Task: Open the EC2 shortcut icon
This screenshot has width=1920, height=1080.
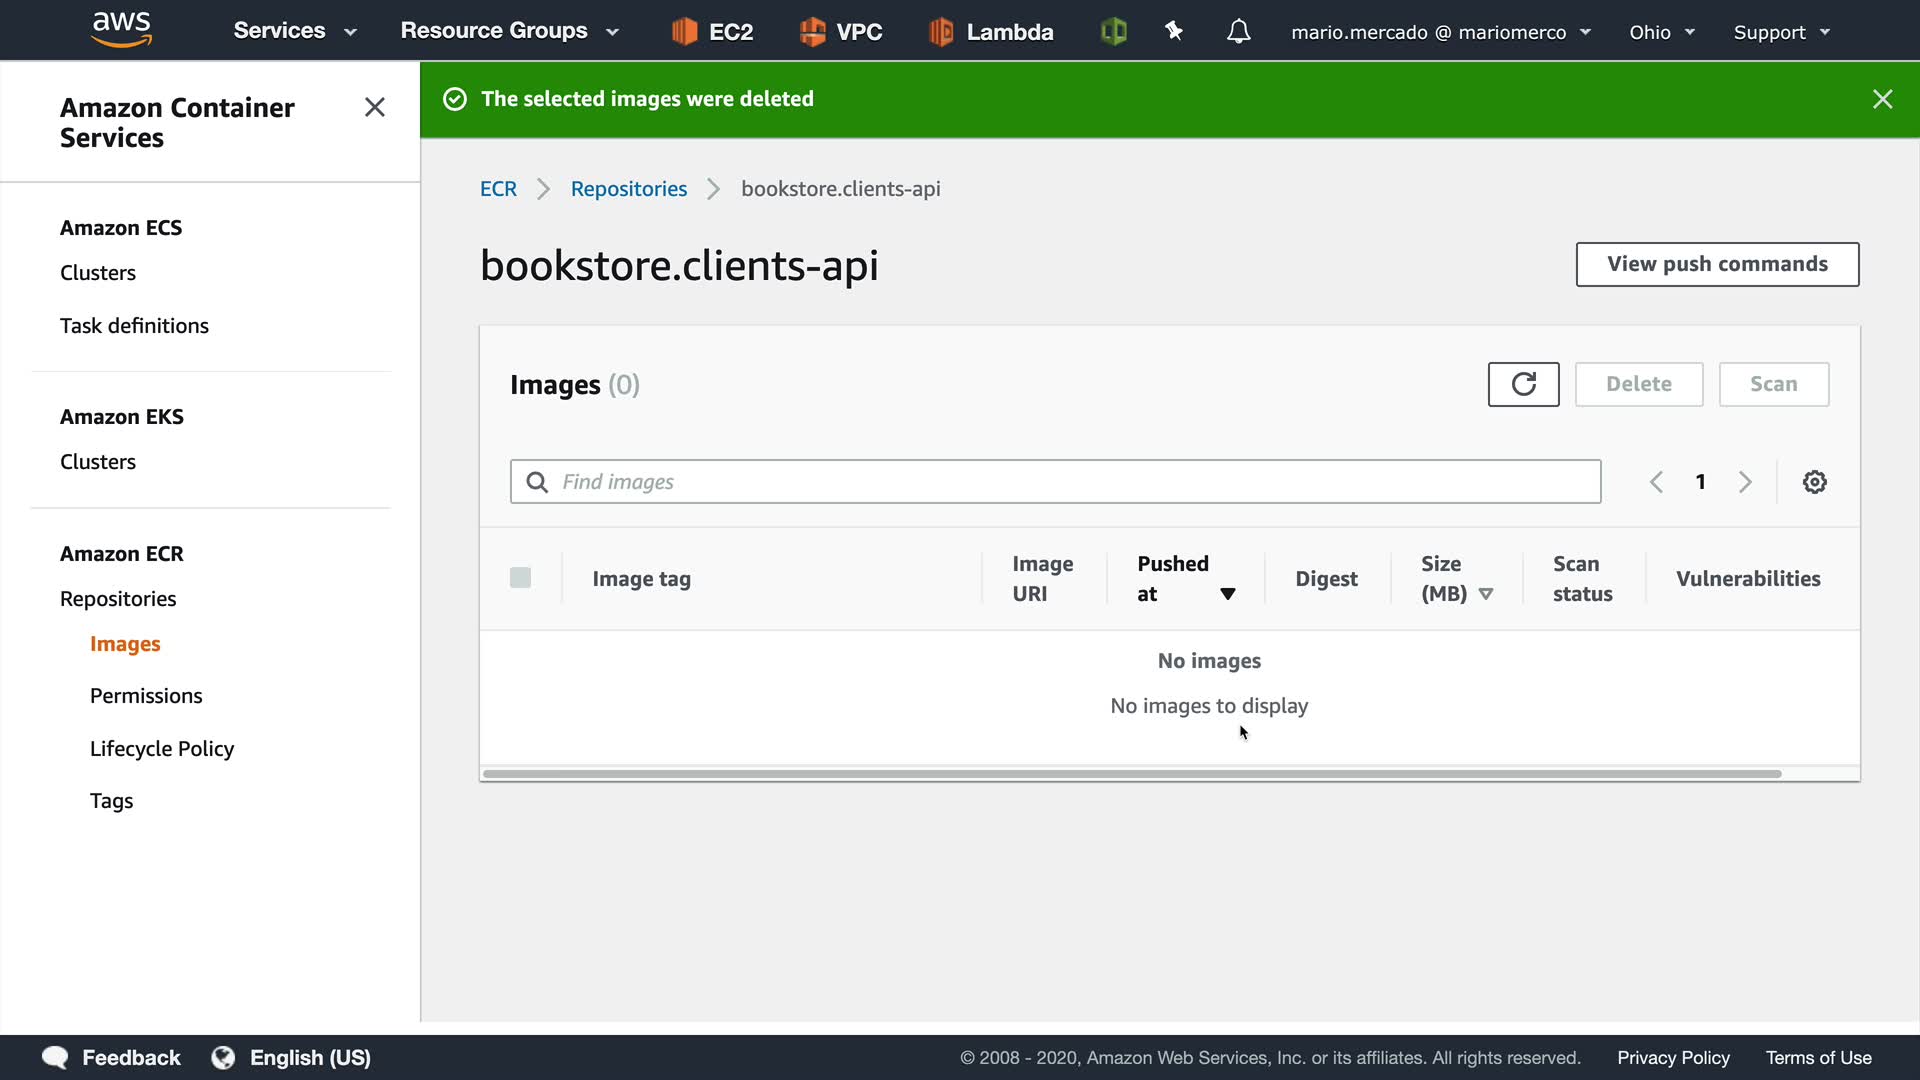Action: coord(684,32)
